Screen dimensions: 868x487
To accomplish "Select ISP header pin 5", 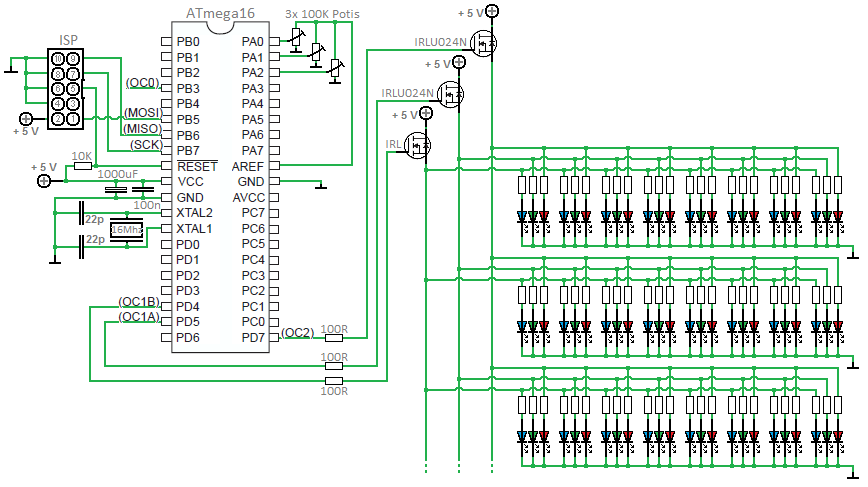I will tap(73, 89).
